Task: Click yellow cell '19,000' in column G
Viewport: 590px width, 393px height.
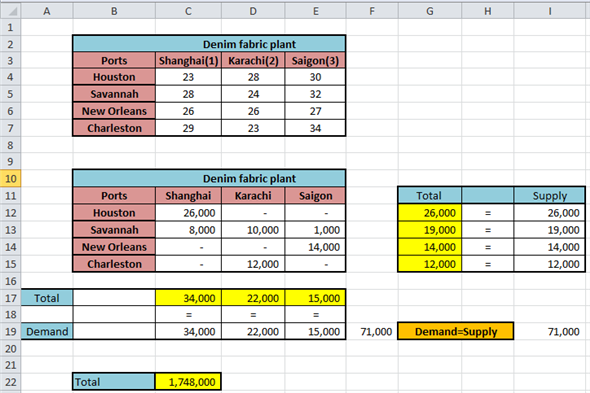Action: coord(430,230)
